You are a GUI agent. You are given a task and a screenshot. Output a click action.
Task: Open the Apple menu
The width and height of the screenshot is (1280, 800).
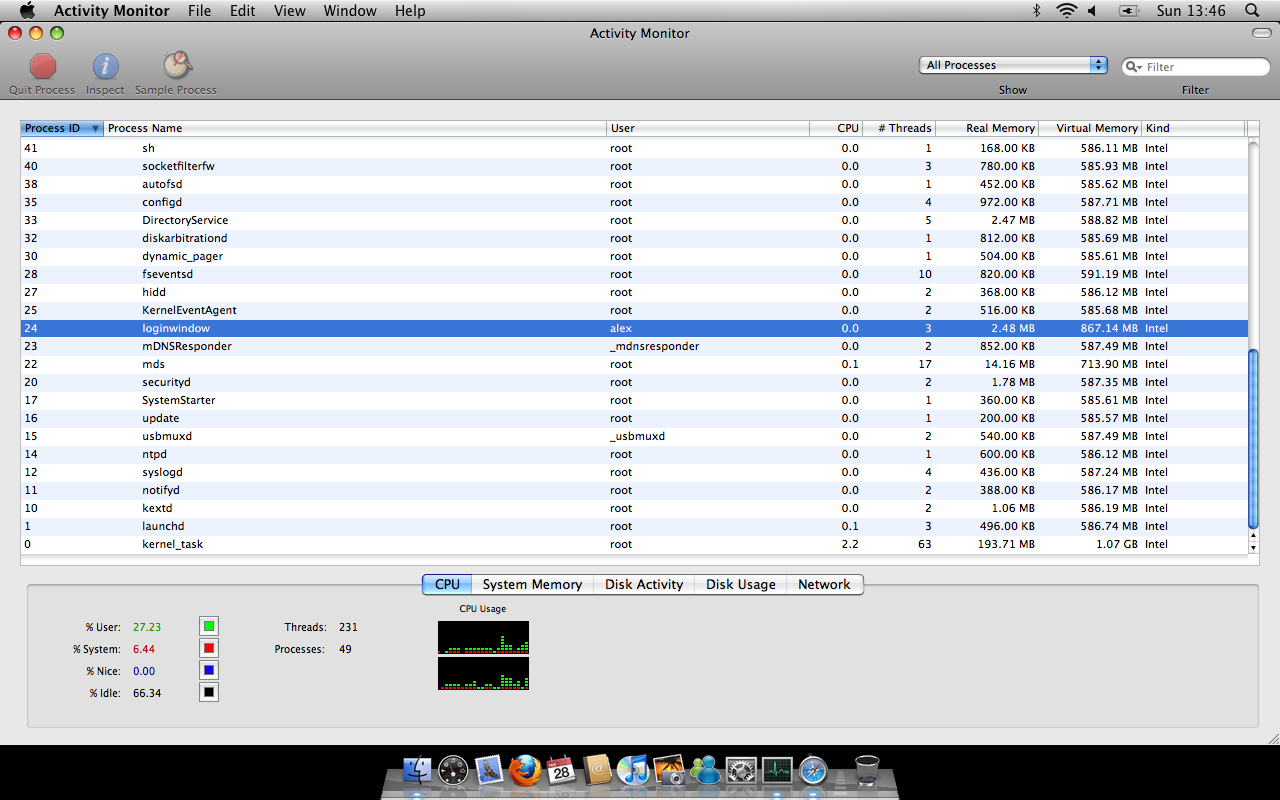pos(27,10)
